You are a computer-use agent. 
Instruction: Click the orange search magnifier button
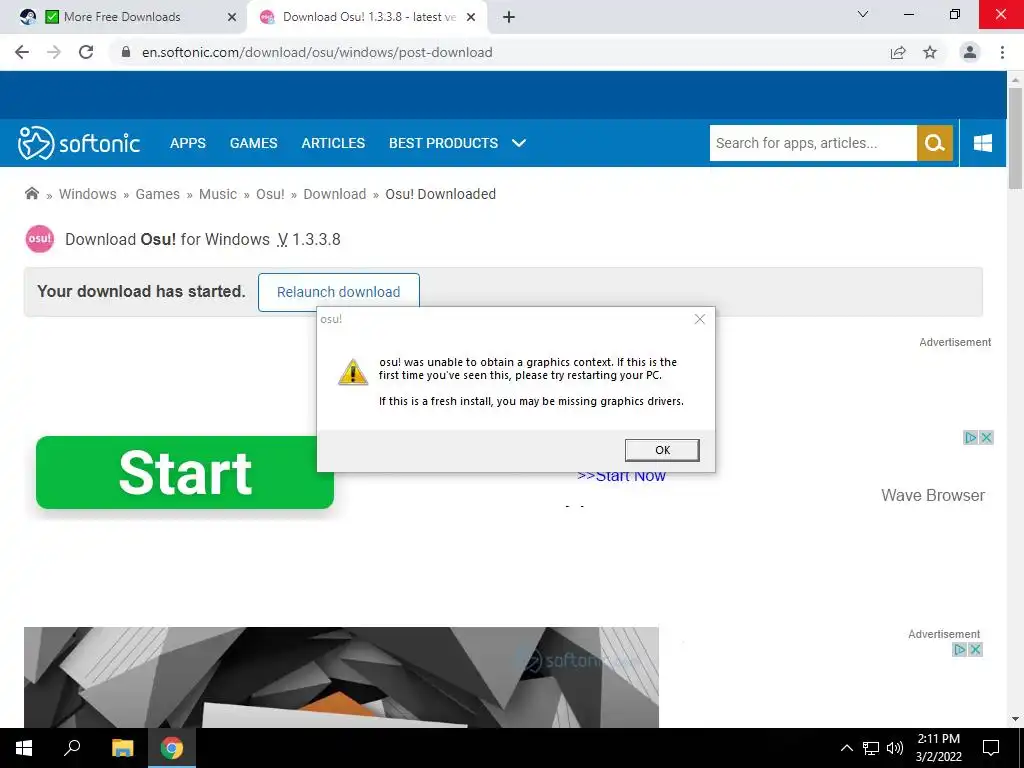click(935, 143)
